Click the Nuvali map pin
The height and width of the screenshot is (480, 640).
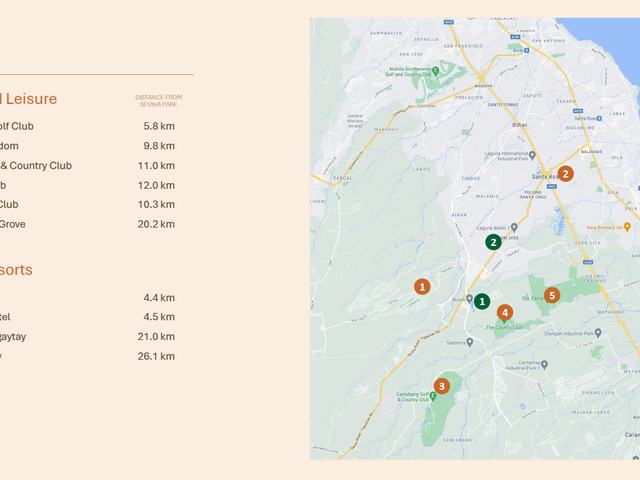(x=469, y=299)
